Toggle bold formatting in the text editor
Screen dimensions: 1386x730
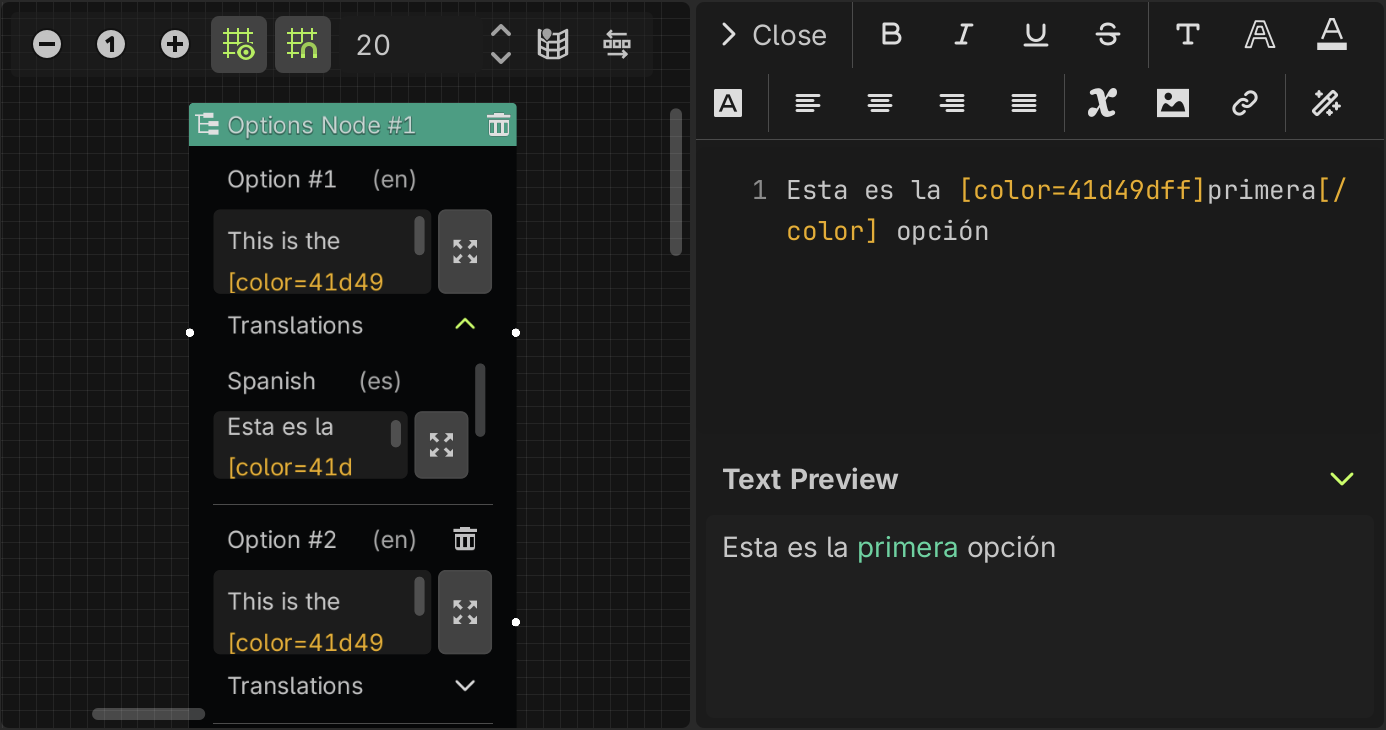tap(891, 34)
